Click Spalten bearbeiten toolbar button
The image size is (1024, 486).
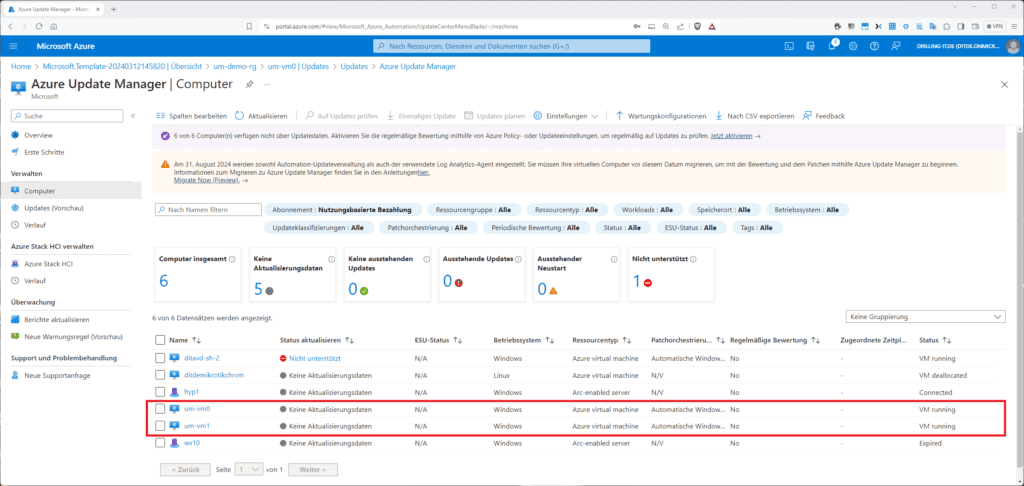click(x=191, y=116)
